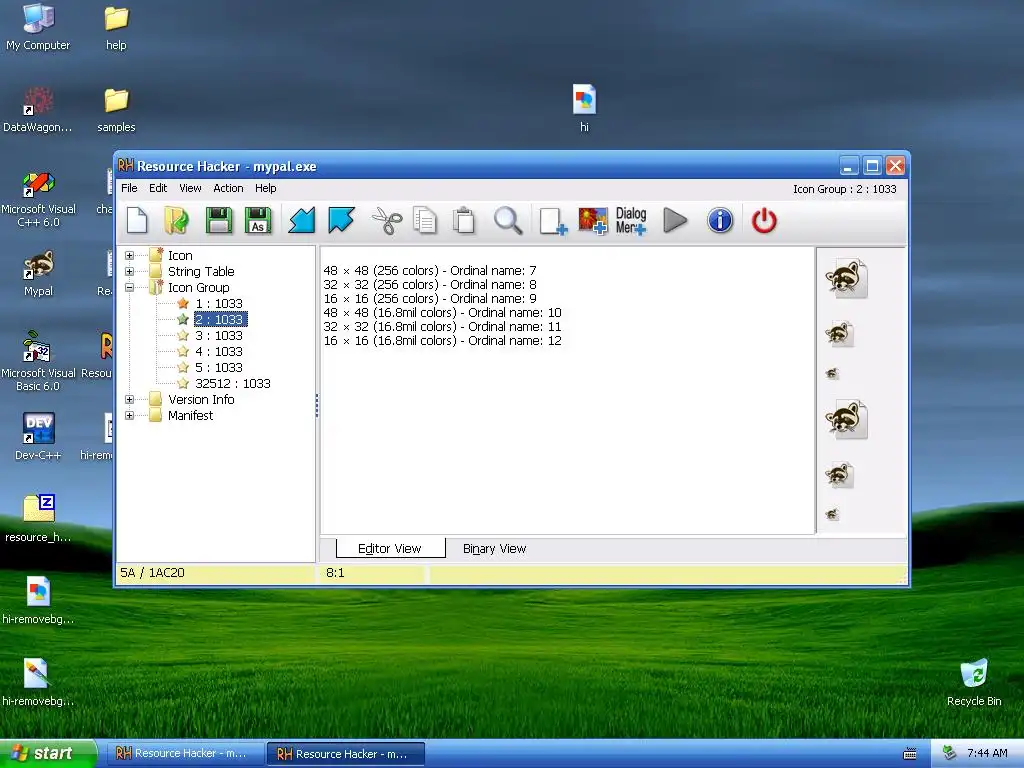Click the Windows start button
This screenshot has height=768, width=1024.
(x=48, y=753)
